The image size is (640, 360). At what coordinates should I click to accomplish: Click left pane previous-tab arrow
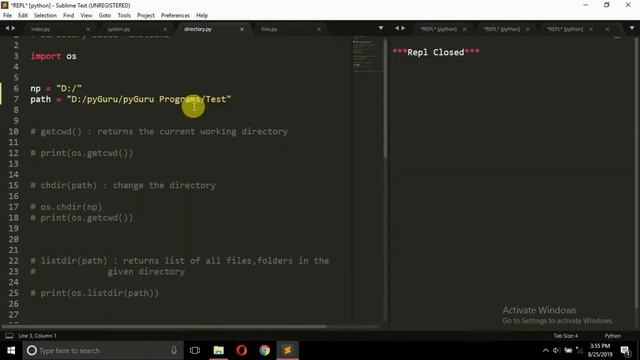[x=7, y=28]
